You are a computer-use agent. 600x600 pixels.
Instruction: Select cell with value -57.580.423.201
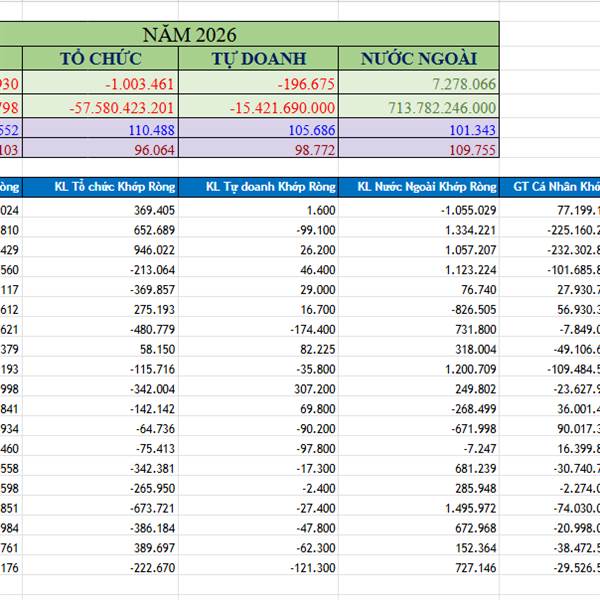click(101, 106)
